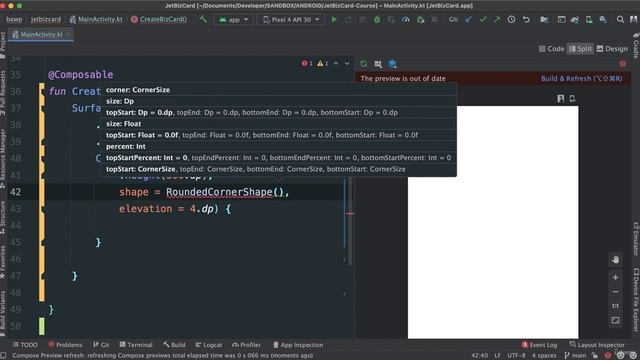Open the Build tool window tab
The width and height of the screenshot is (640, 360).
point(174,345)
